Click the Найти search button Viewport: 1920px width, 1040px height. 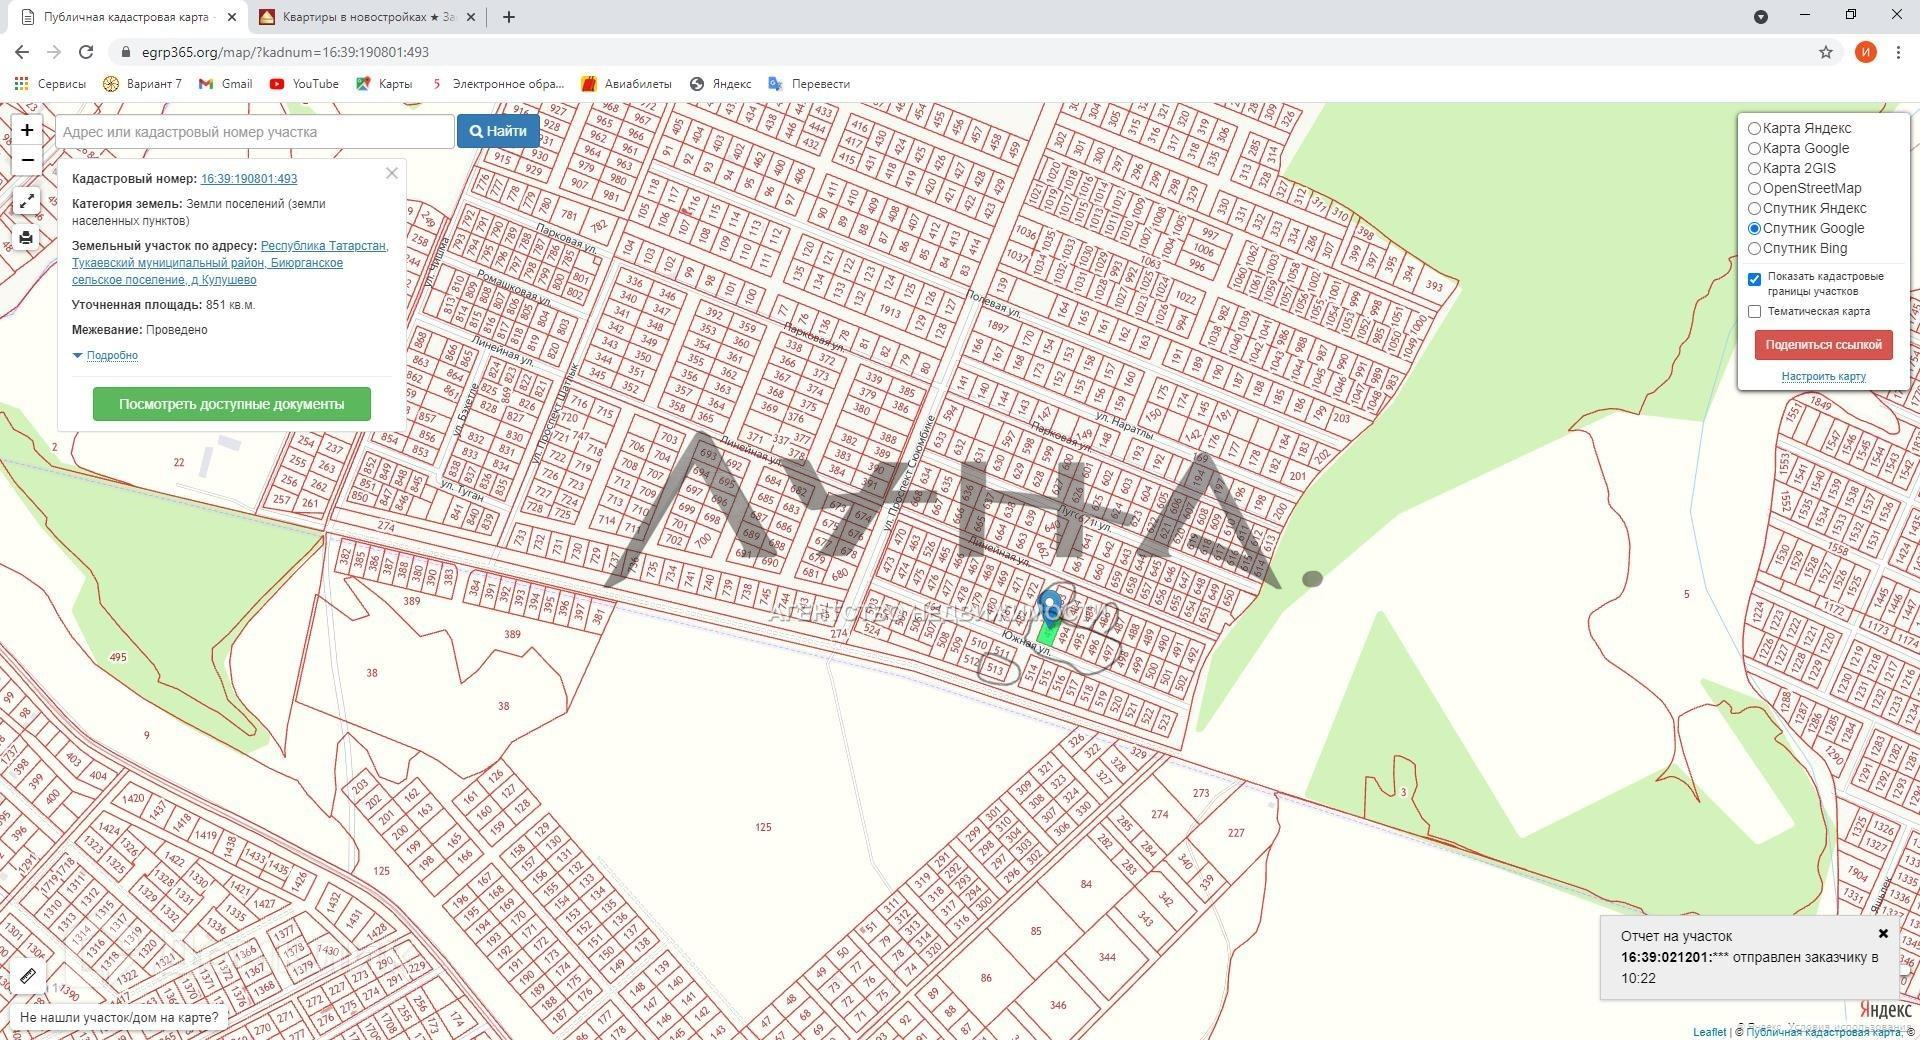498,131
